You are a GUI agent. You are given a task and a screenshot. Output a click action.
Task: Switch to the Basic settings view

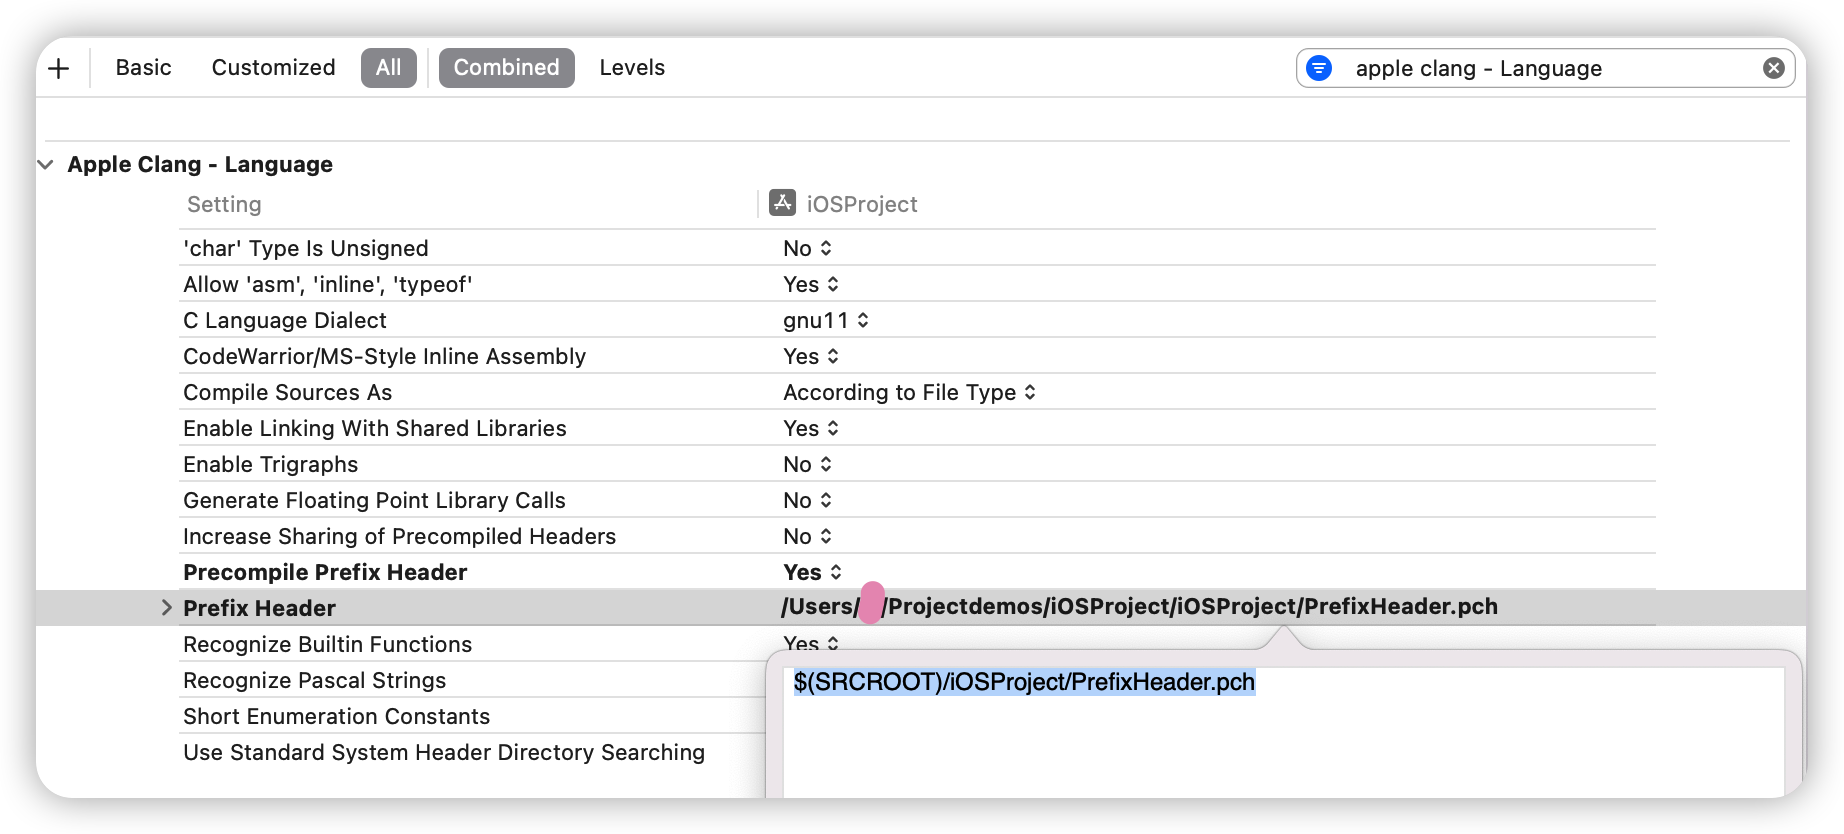[x=142, y=67]
